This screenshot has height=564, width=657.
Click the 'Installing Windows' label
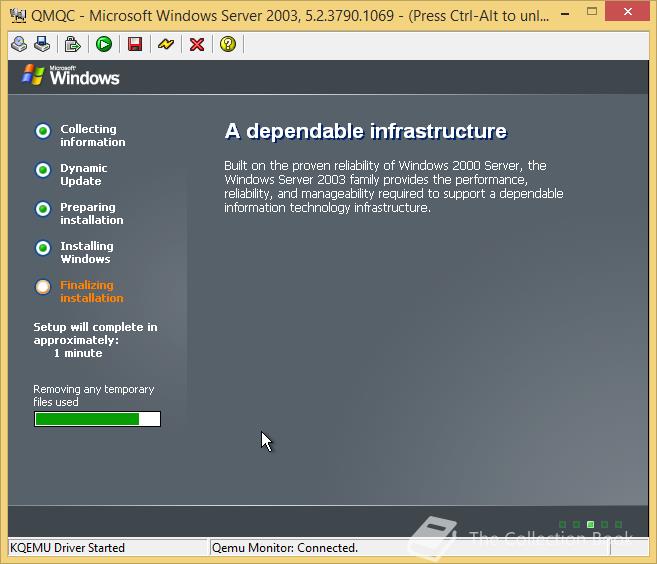click(87, 252)
